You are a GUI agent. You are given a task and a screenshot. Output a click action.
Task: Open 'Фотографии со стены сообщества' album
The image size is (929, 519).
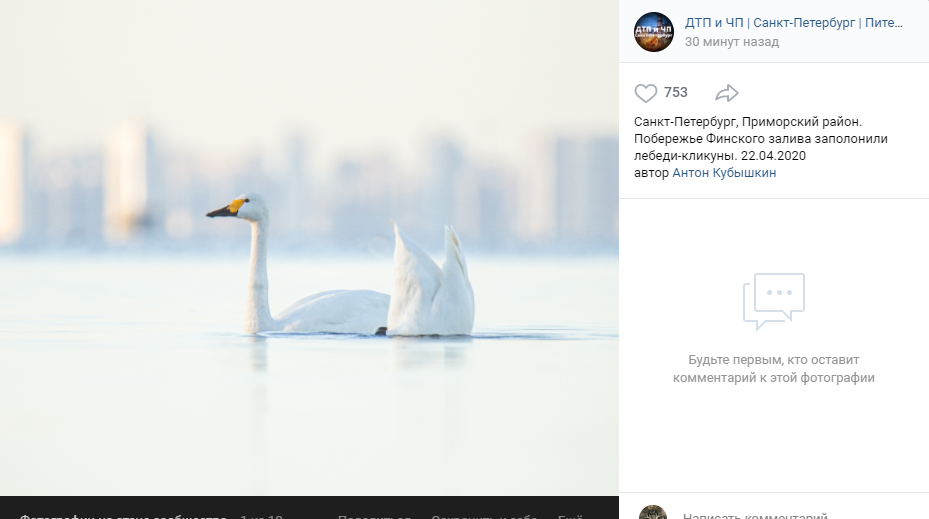123,516
